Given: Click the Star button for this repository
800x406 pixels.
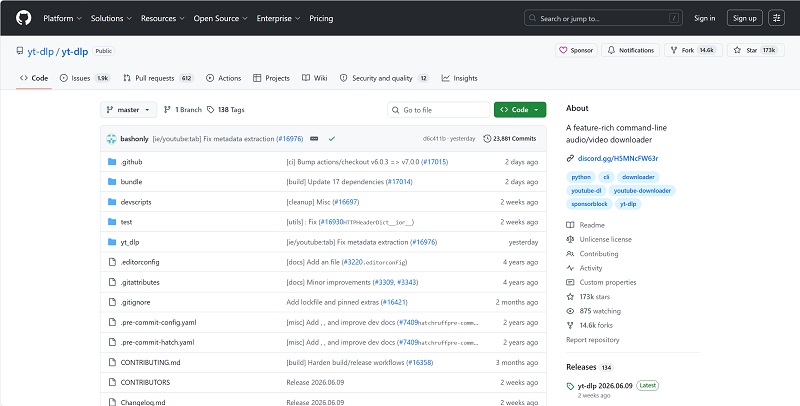Looking at the screenshot, I should pyautogui.click(x=755, y=50).
